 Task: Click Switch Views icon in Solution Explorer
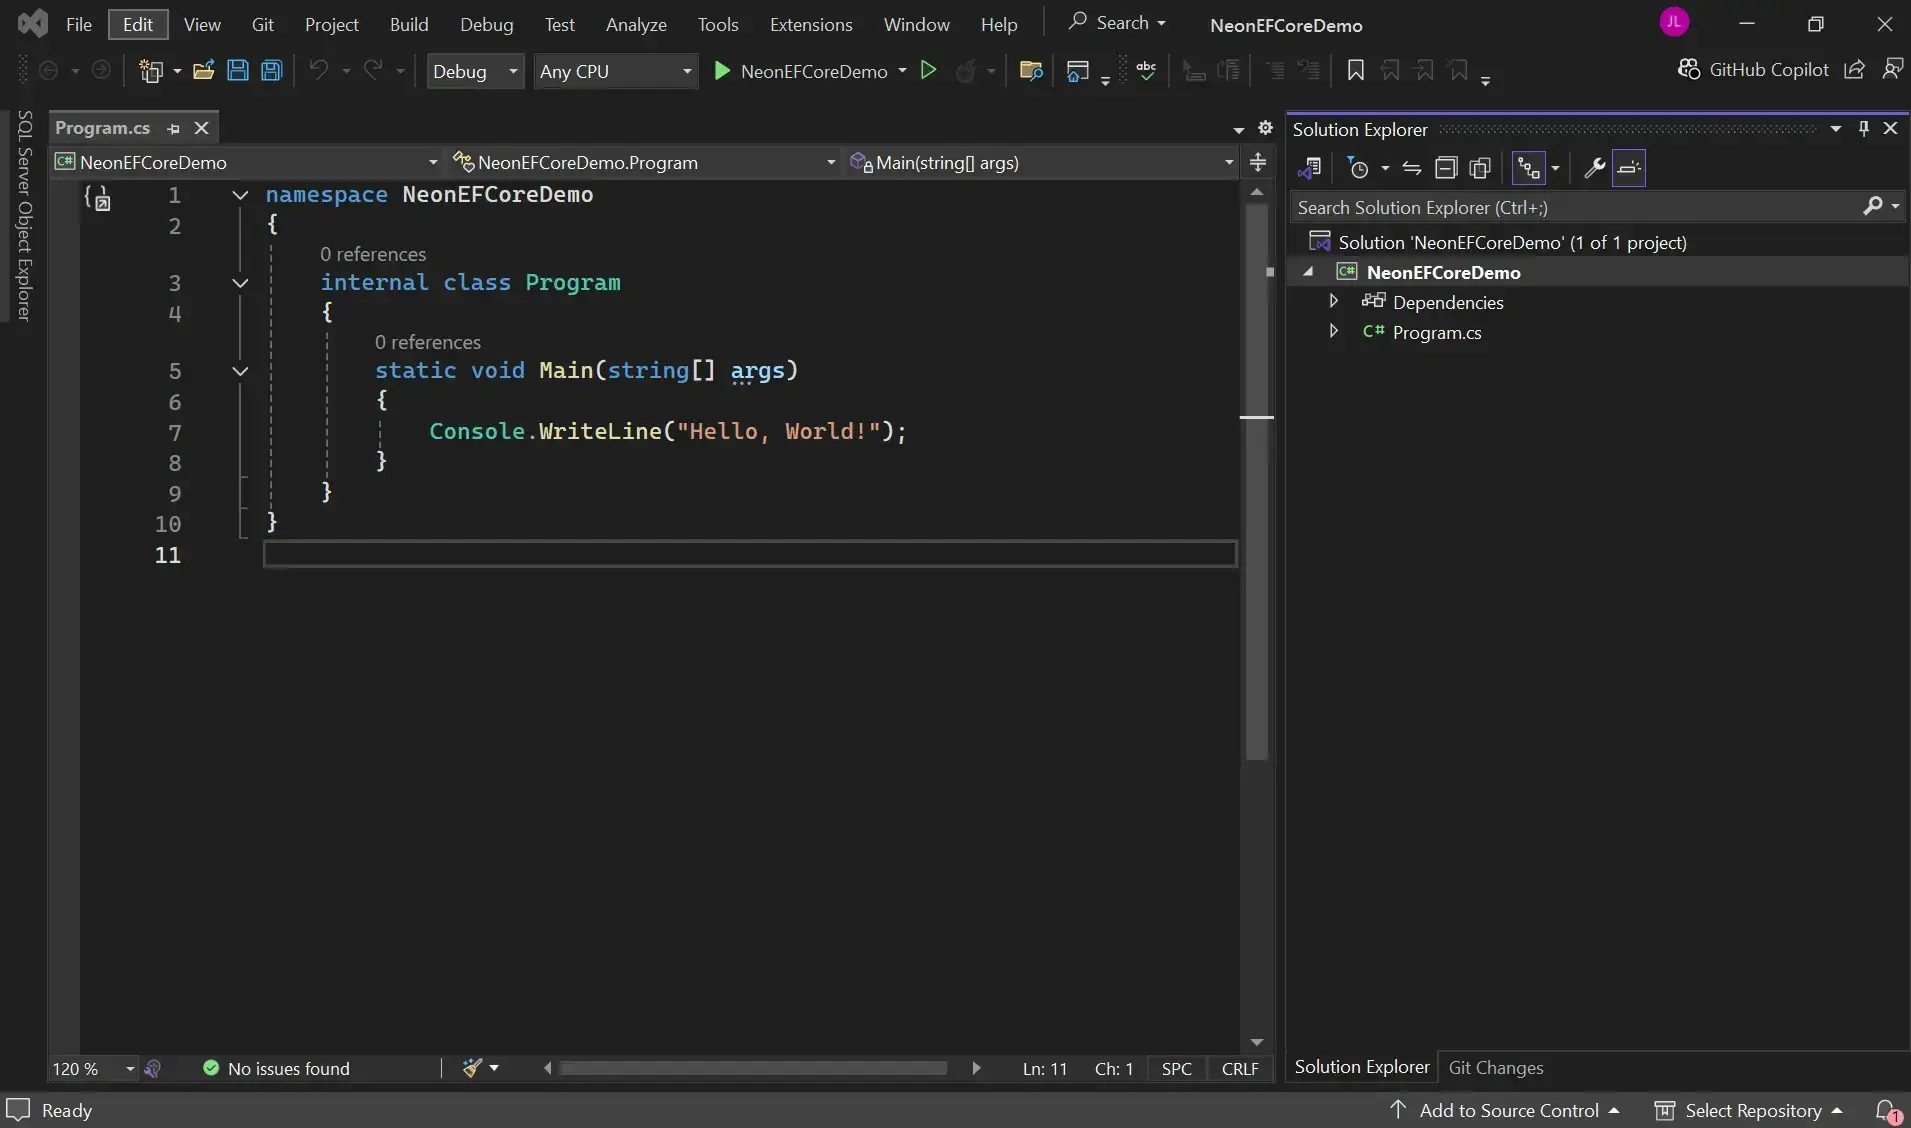tap(1310, 168)
